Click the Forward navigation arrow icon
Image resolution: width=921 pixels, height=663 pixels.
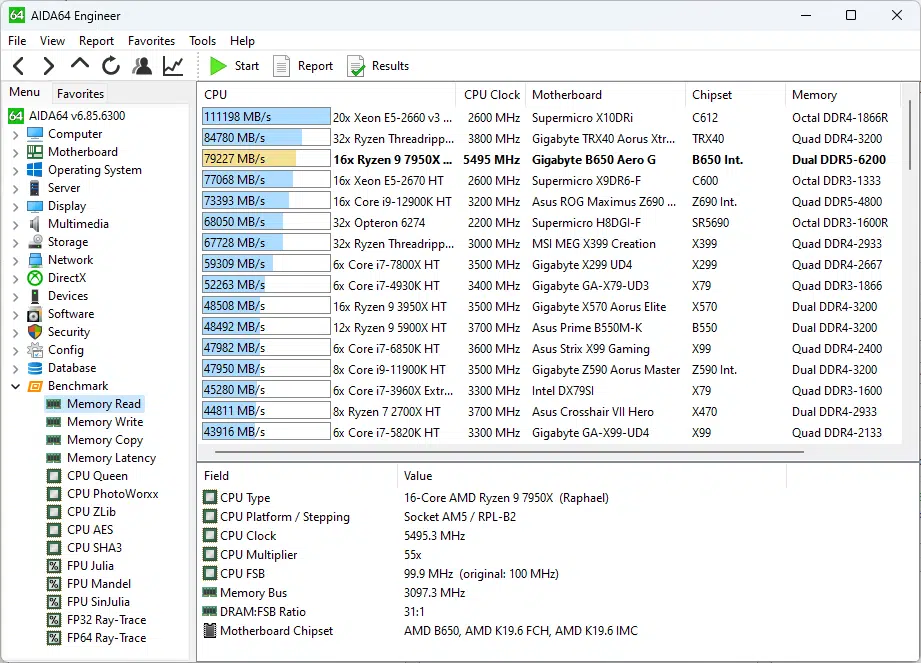pos(49,66)
